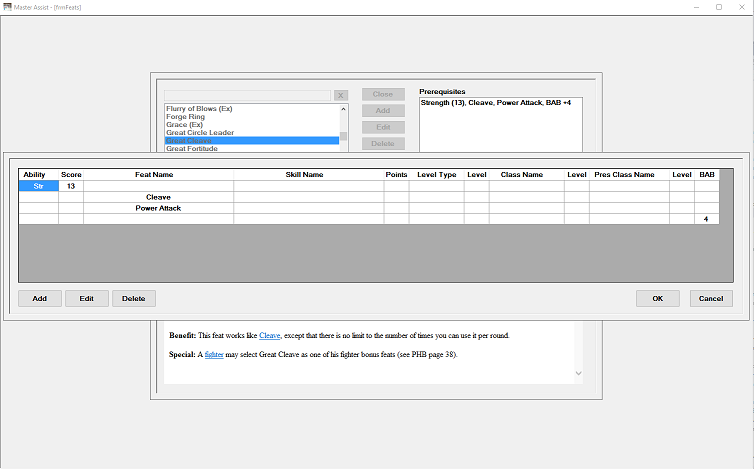This screenshot has width=754, height=469.
Task: Clear search with the X button
Action: [340, 95]
